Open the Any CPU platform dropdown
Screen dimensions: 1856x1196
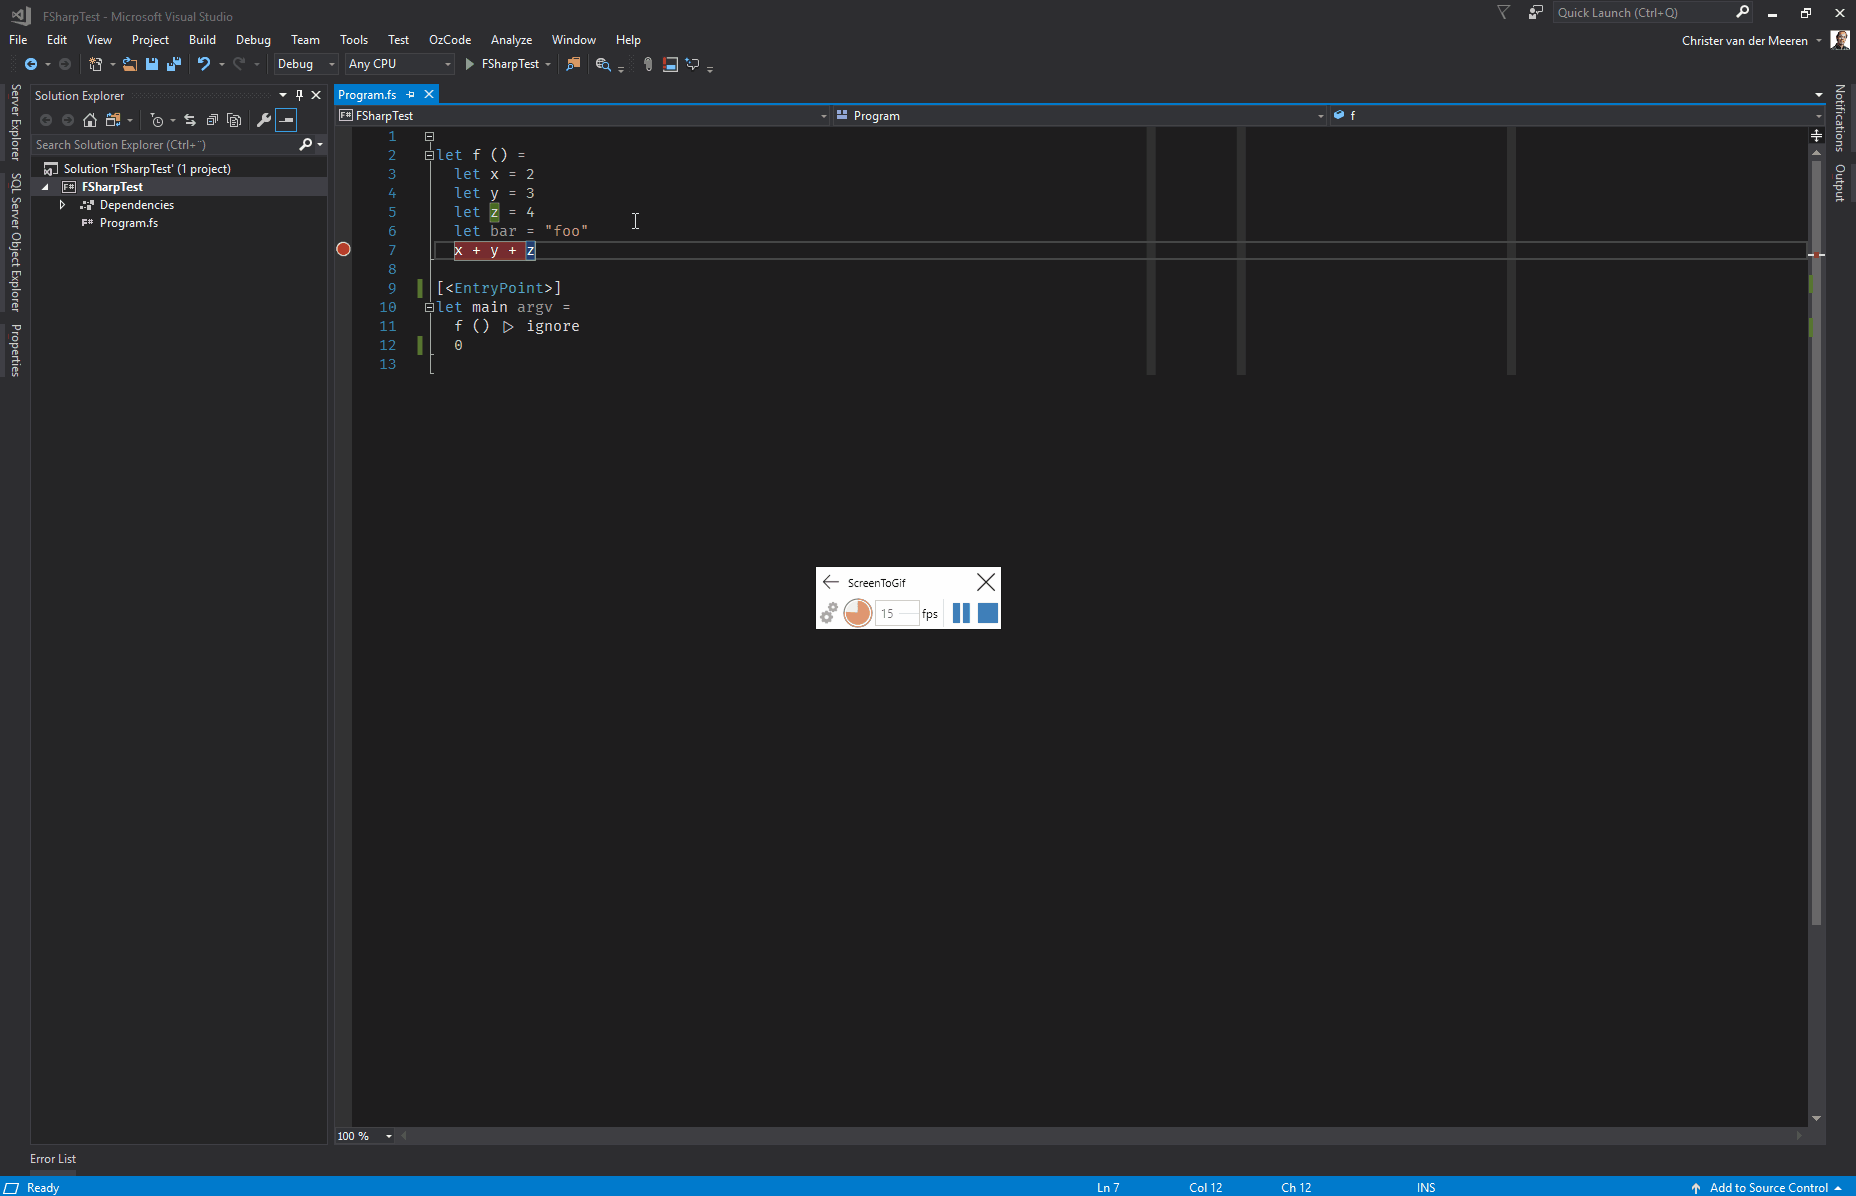click(447, 64)
